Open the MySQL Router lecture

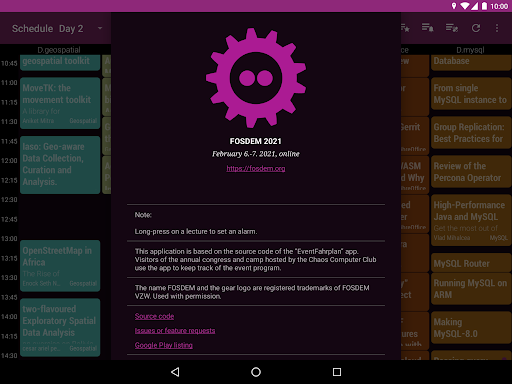[x=471, y=262]
